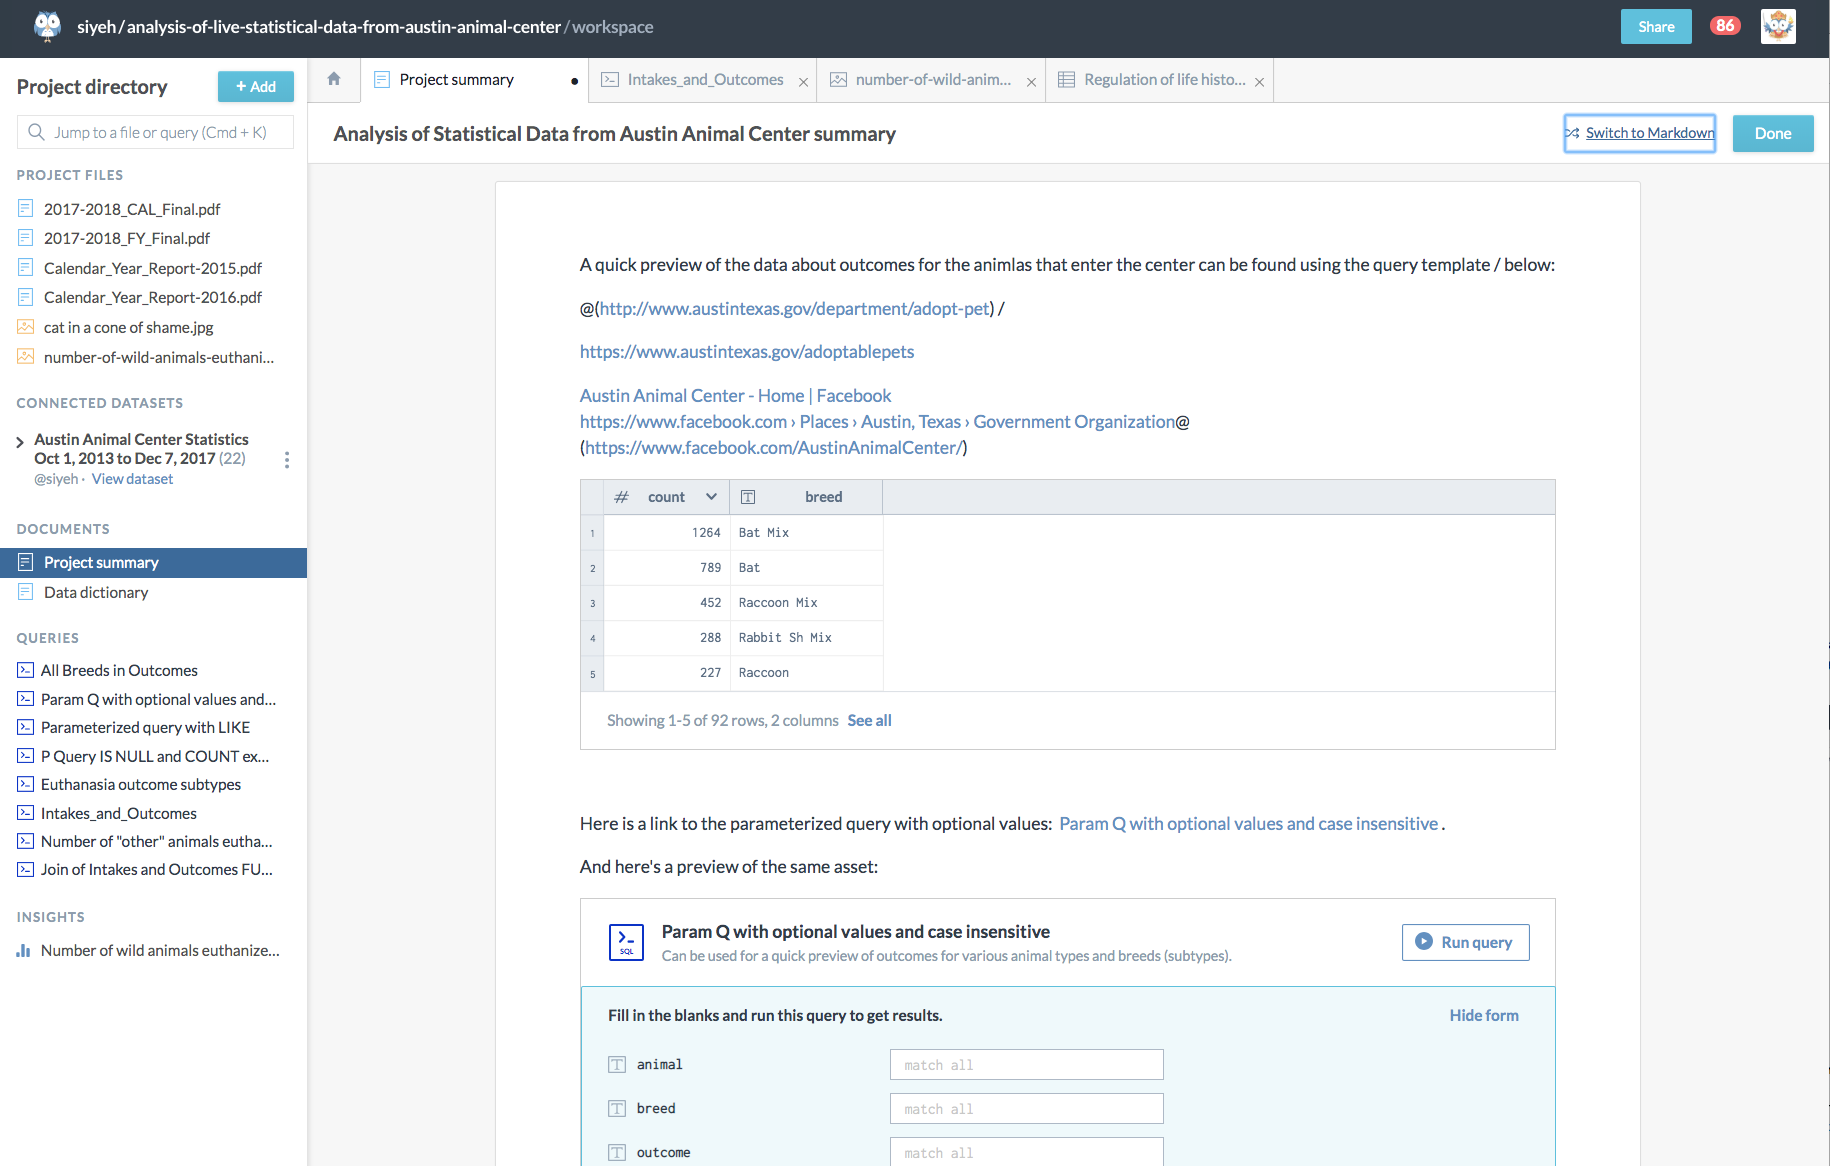The height and width of the screenshot is (1166, 1830).
Task: Open Param Q with optional values query in sidebar
Action: (159, 699)
